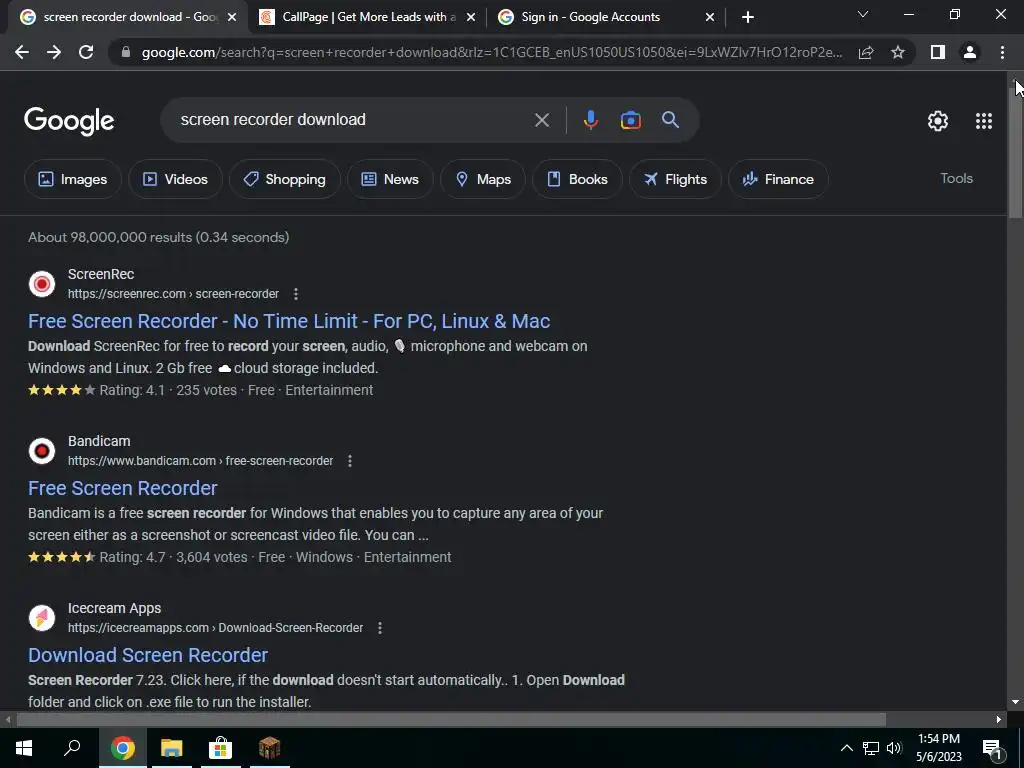Click the Bandicam site favicon
This screenshot has width=1024, height=768.
(42, 451)
